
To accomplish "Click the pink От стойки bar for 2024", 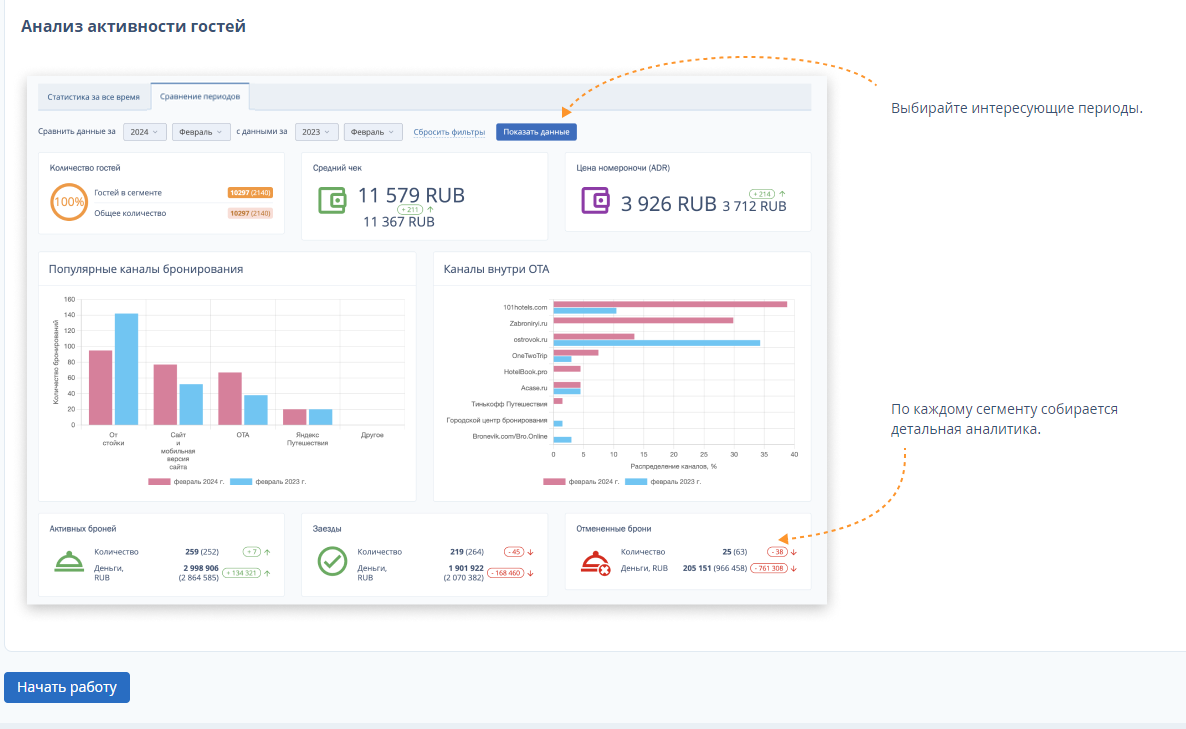I will point(101,387).
